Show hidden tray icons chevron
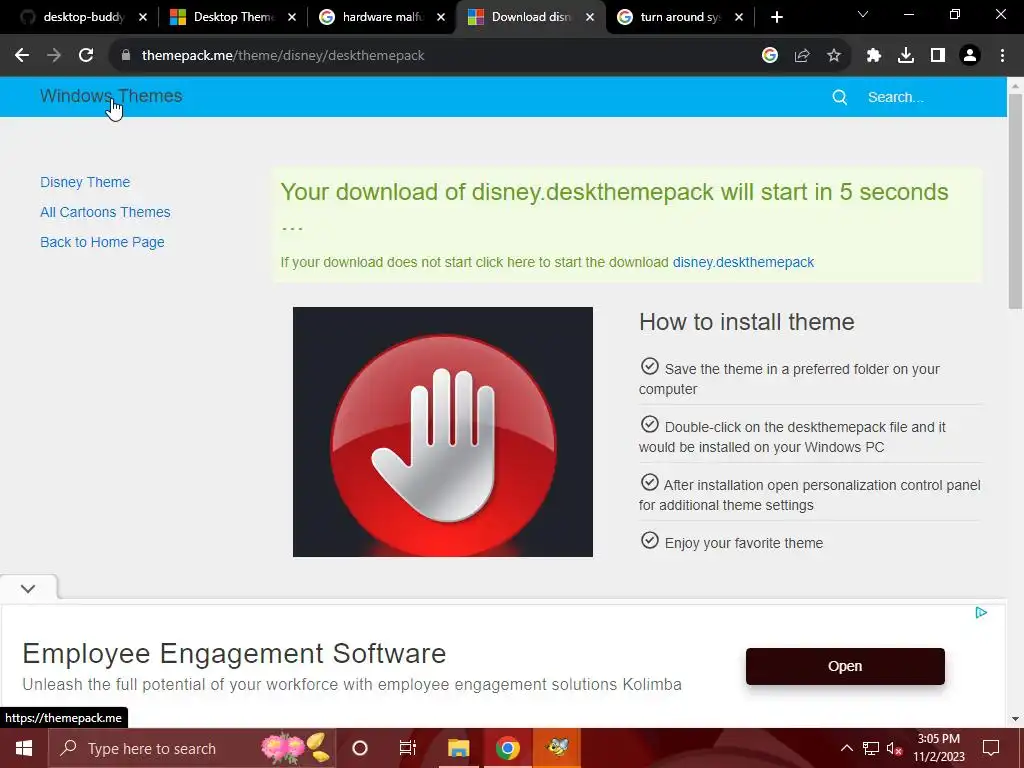Screen dimensions: 1024x768 point(846,748)
